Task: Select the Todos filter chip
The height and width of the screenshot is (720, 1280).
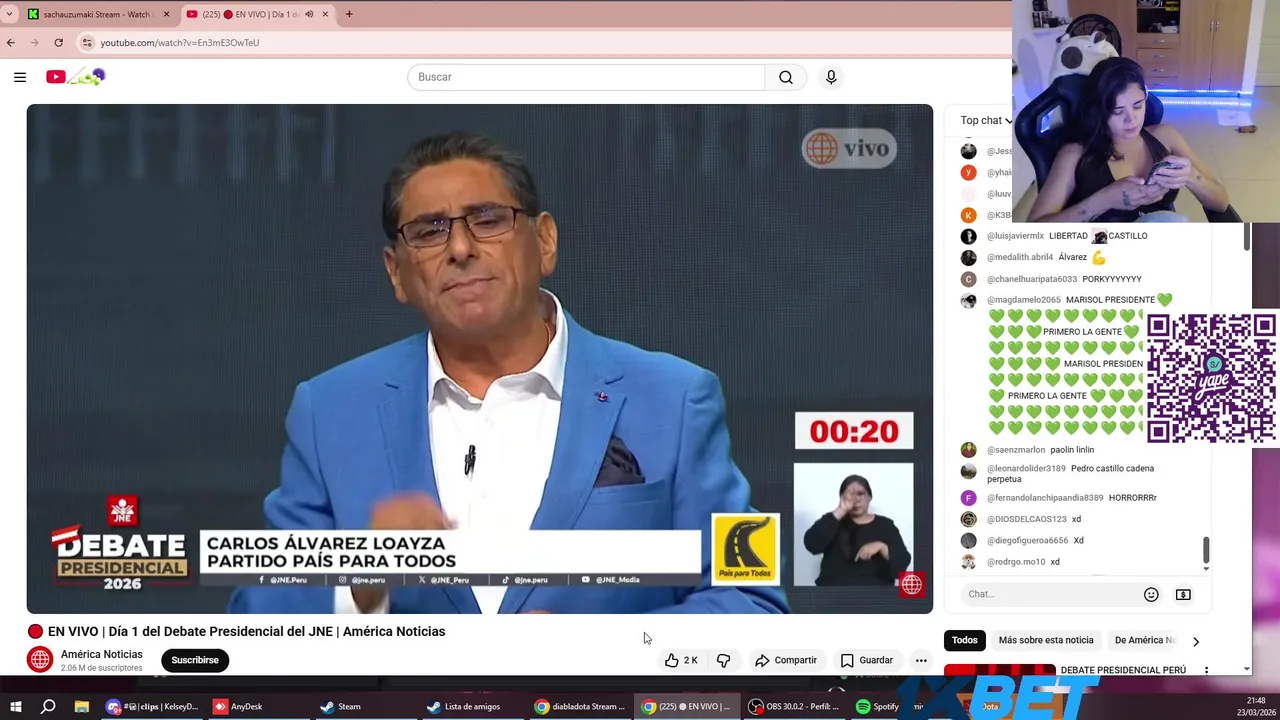Action: (965, 640)
